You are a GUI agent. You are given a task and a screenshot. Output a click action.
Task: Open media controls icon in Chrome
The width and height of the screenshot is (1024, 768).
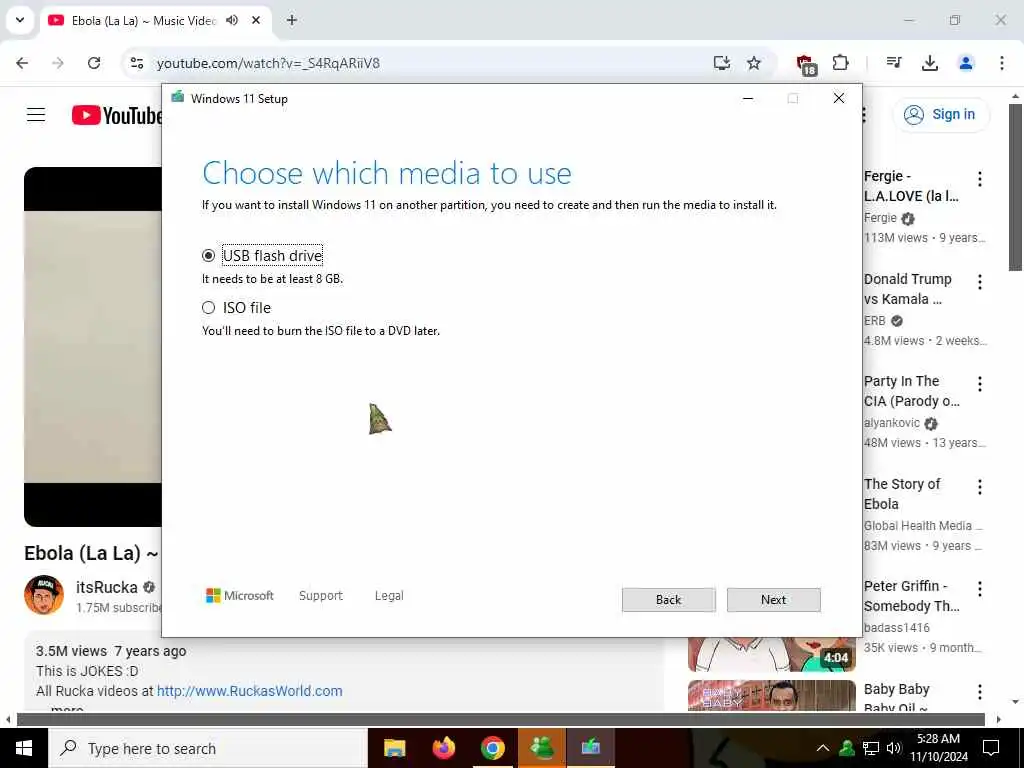(894, 63)
